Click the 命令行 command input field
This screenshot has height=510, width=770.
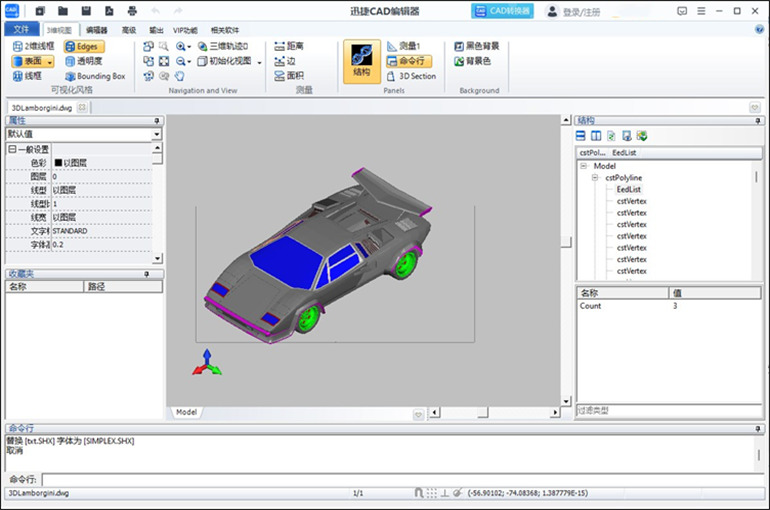403,480
